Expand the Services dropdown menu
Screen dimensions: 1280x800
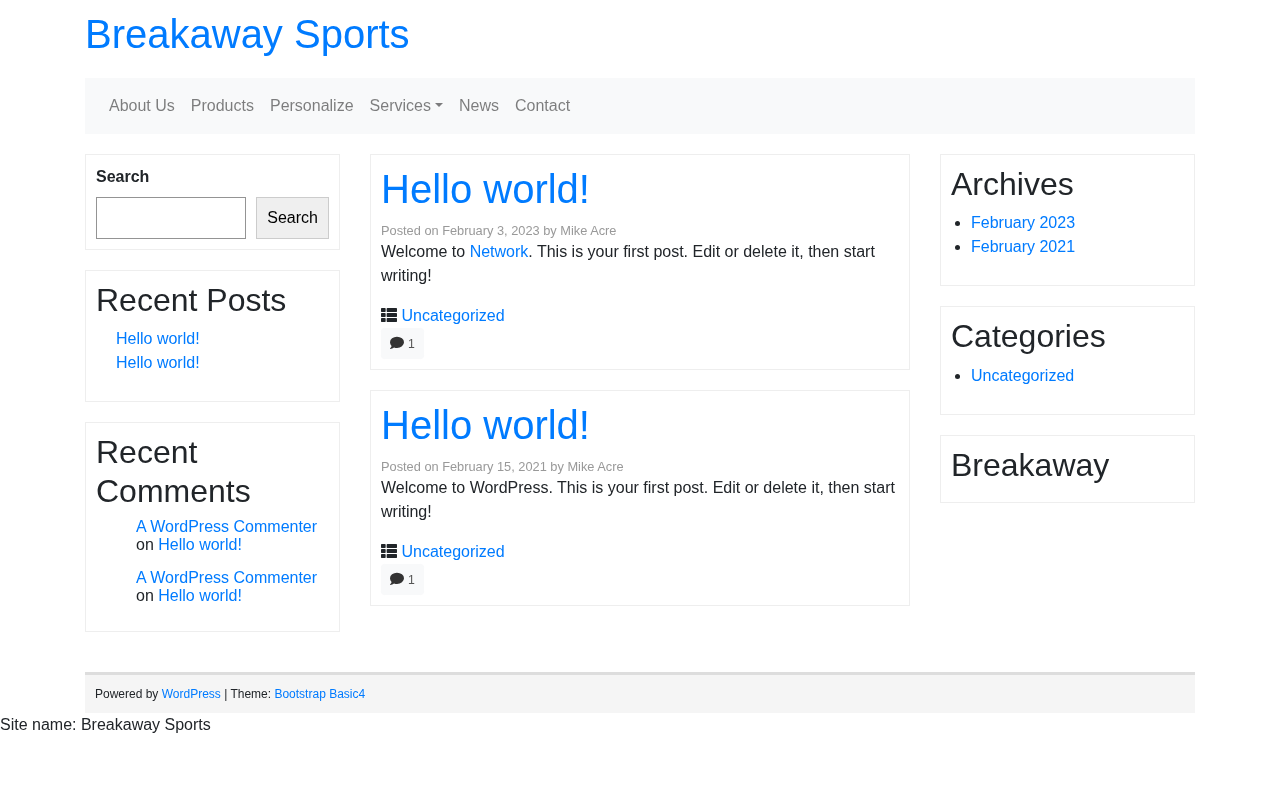point(406,106)
